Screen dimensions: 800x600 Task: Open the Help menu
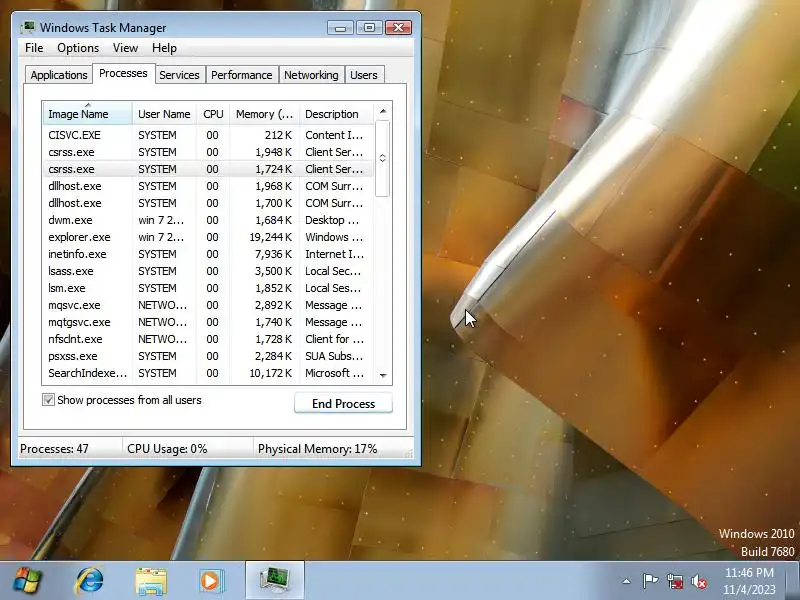[164, 48]
